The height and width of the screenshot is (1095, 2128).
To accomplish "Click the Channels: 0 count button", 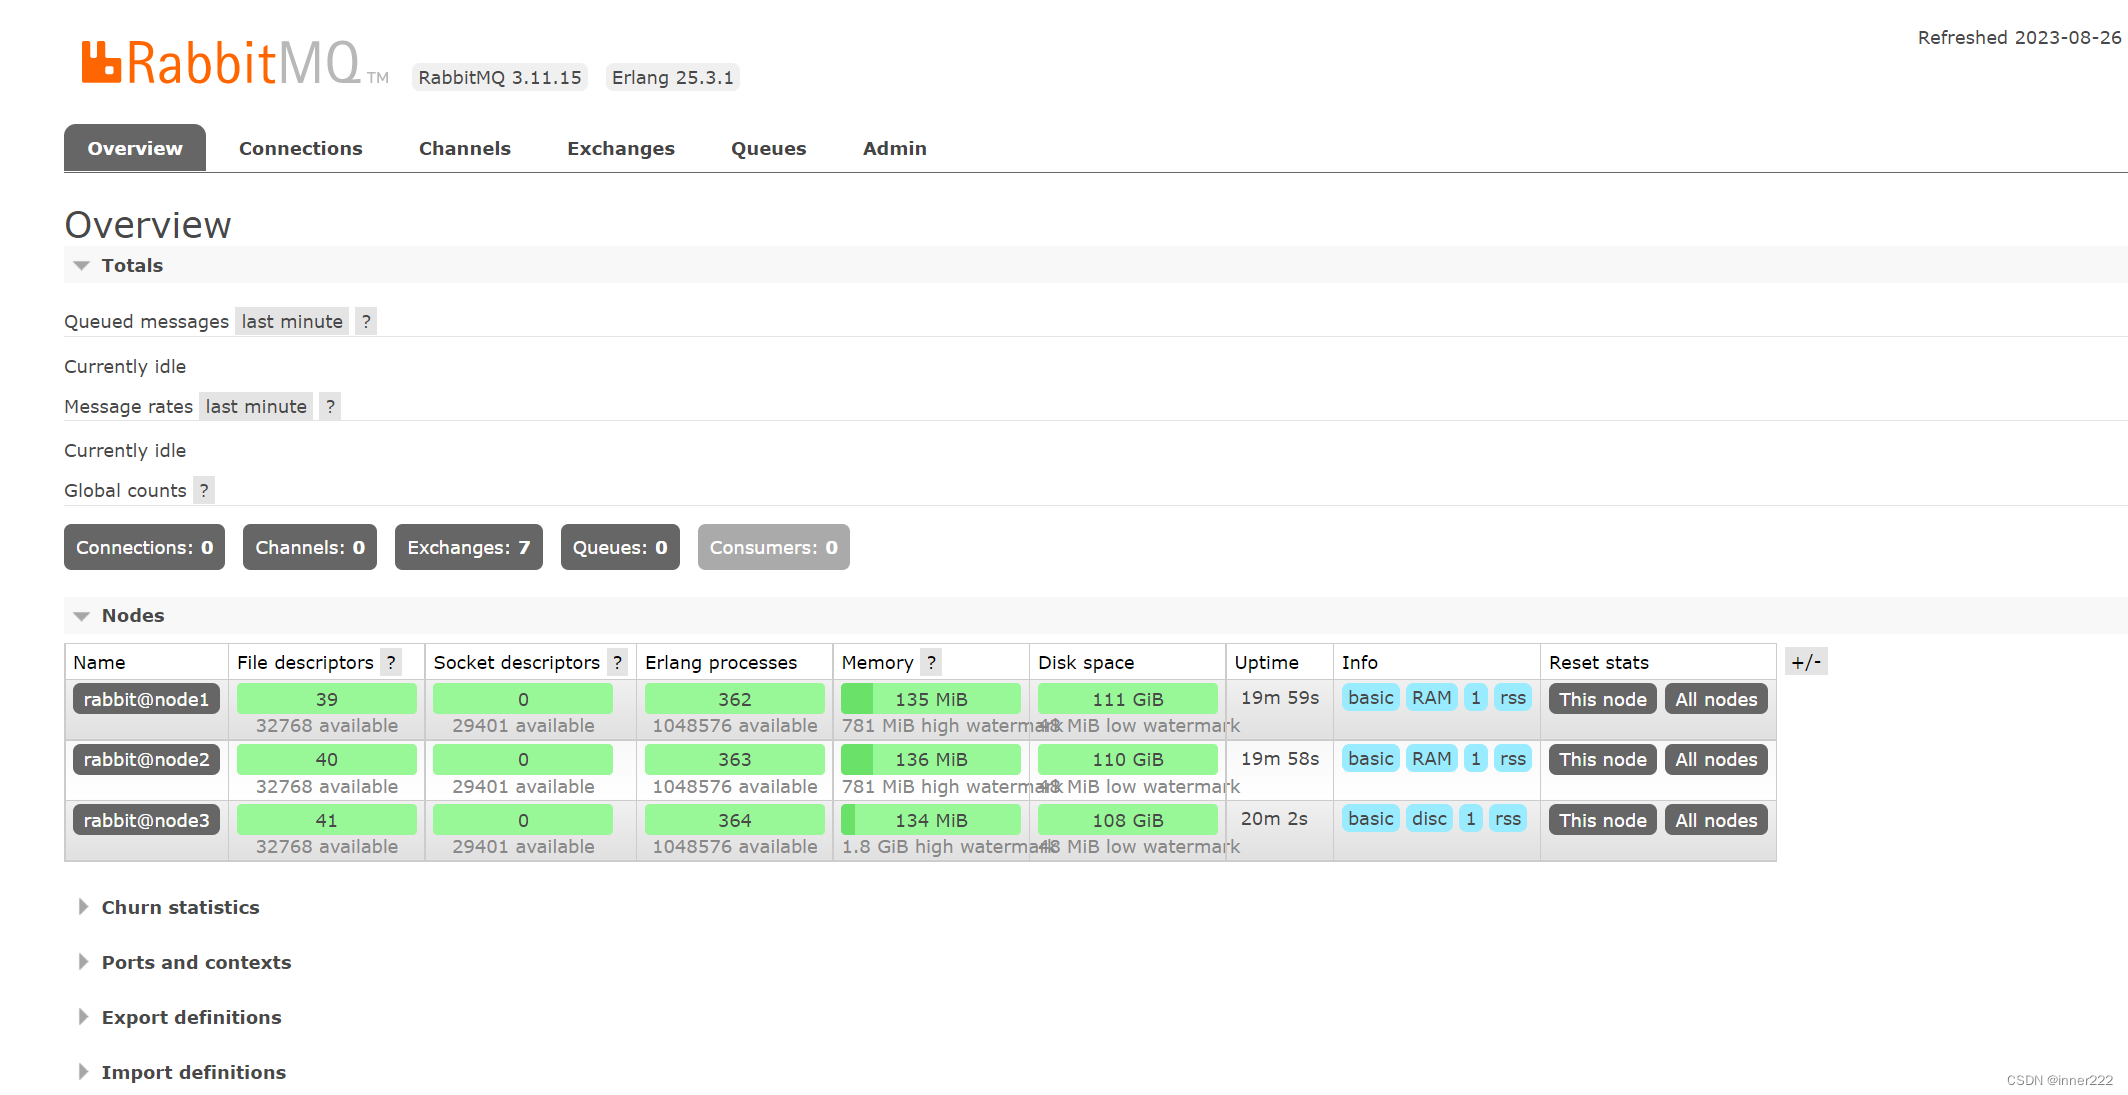I will [x=310, y=547].
